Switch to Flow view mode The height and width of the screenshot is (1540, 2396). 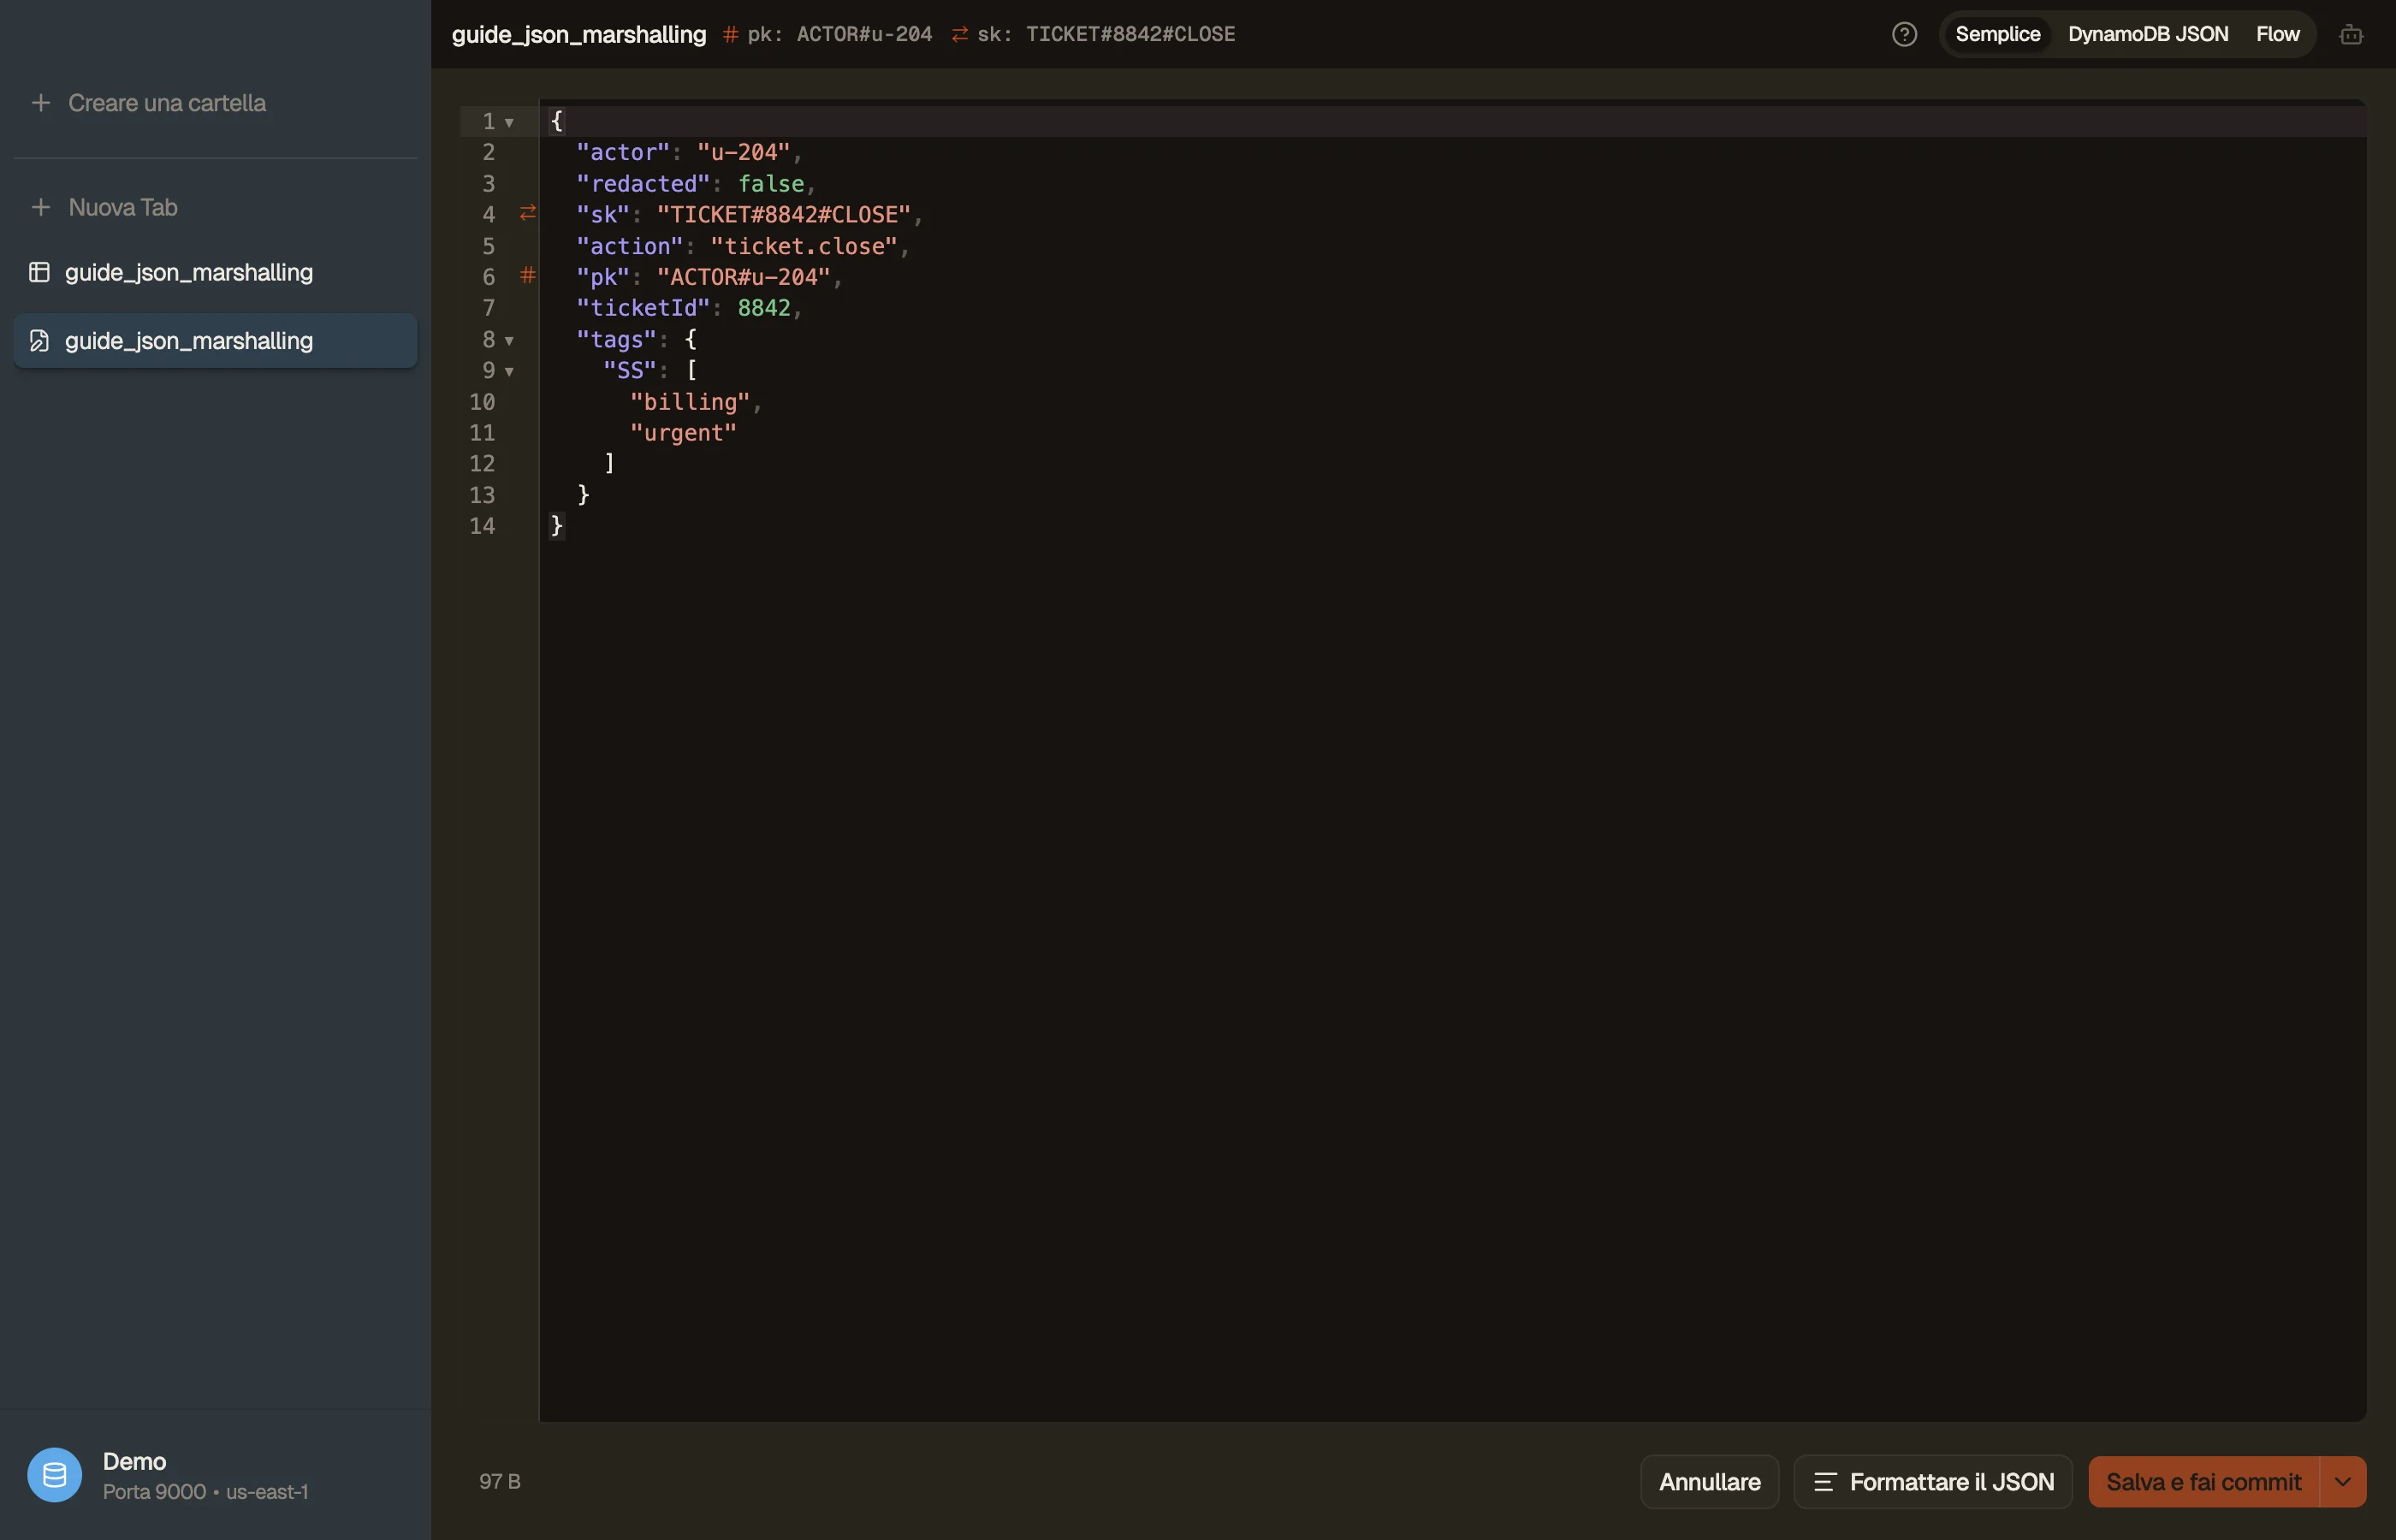point(2277,34)
